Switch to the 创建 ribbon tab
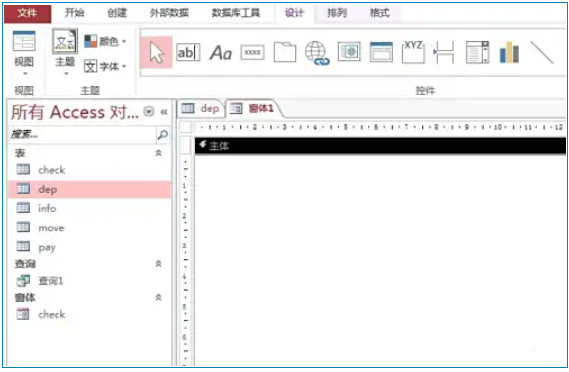The image size is (569, 372). tap(117, 13)
